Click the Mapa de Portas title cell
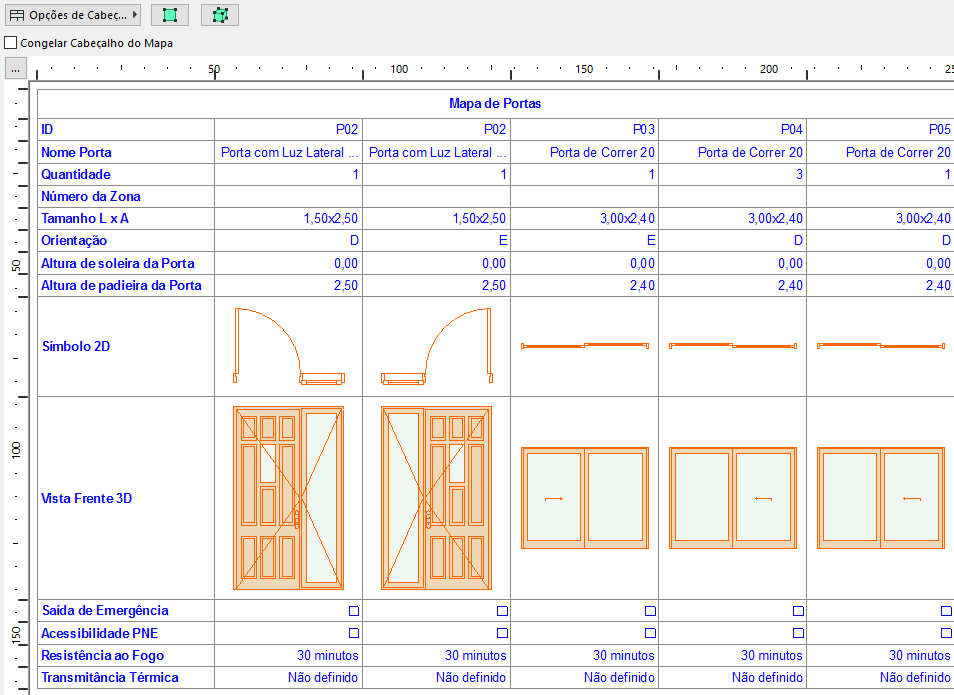Viewport: 954px width, 695px height. click(495, 105)
